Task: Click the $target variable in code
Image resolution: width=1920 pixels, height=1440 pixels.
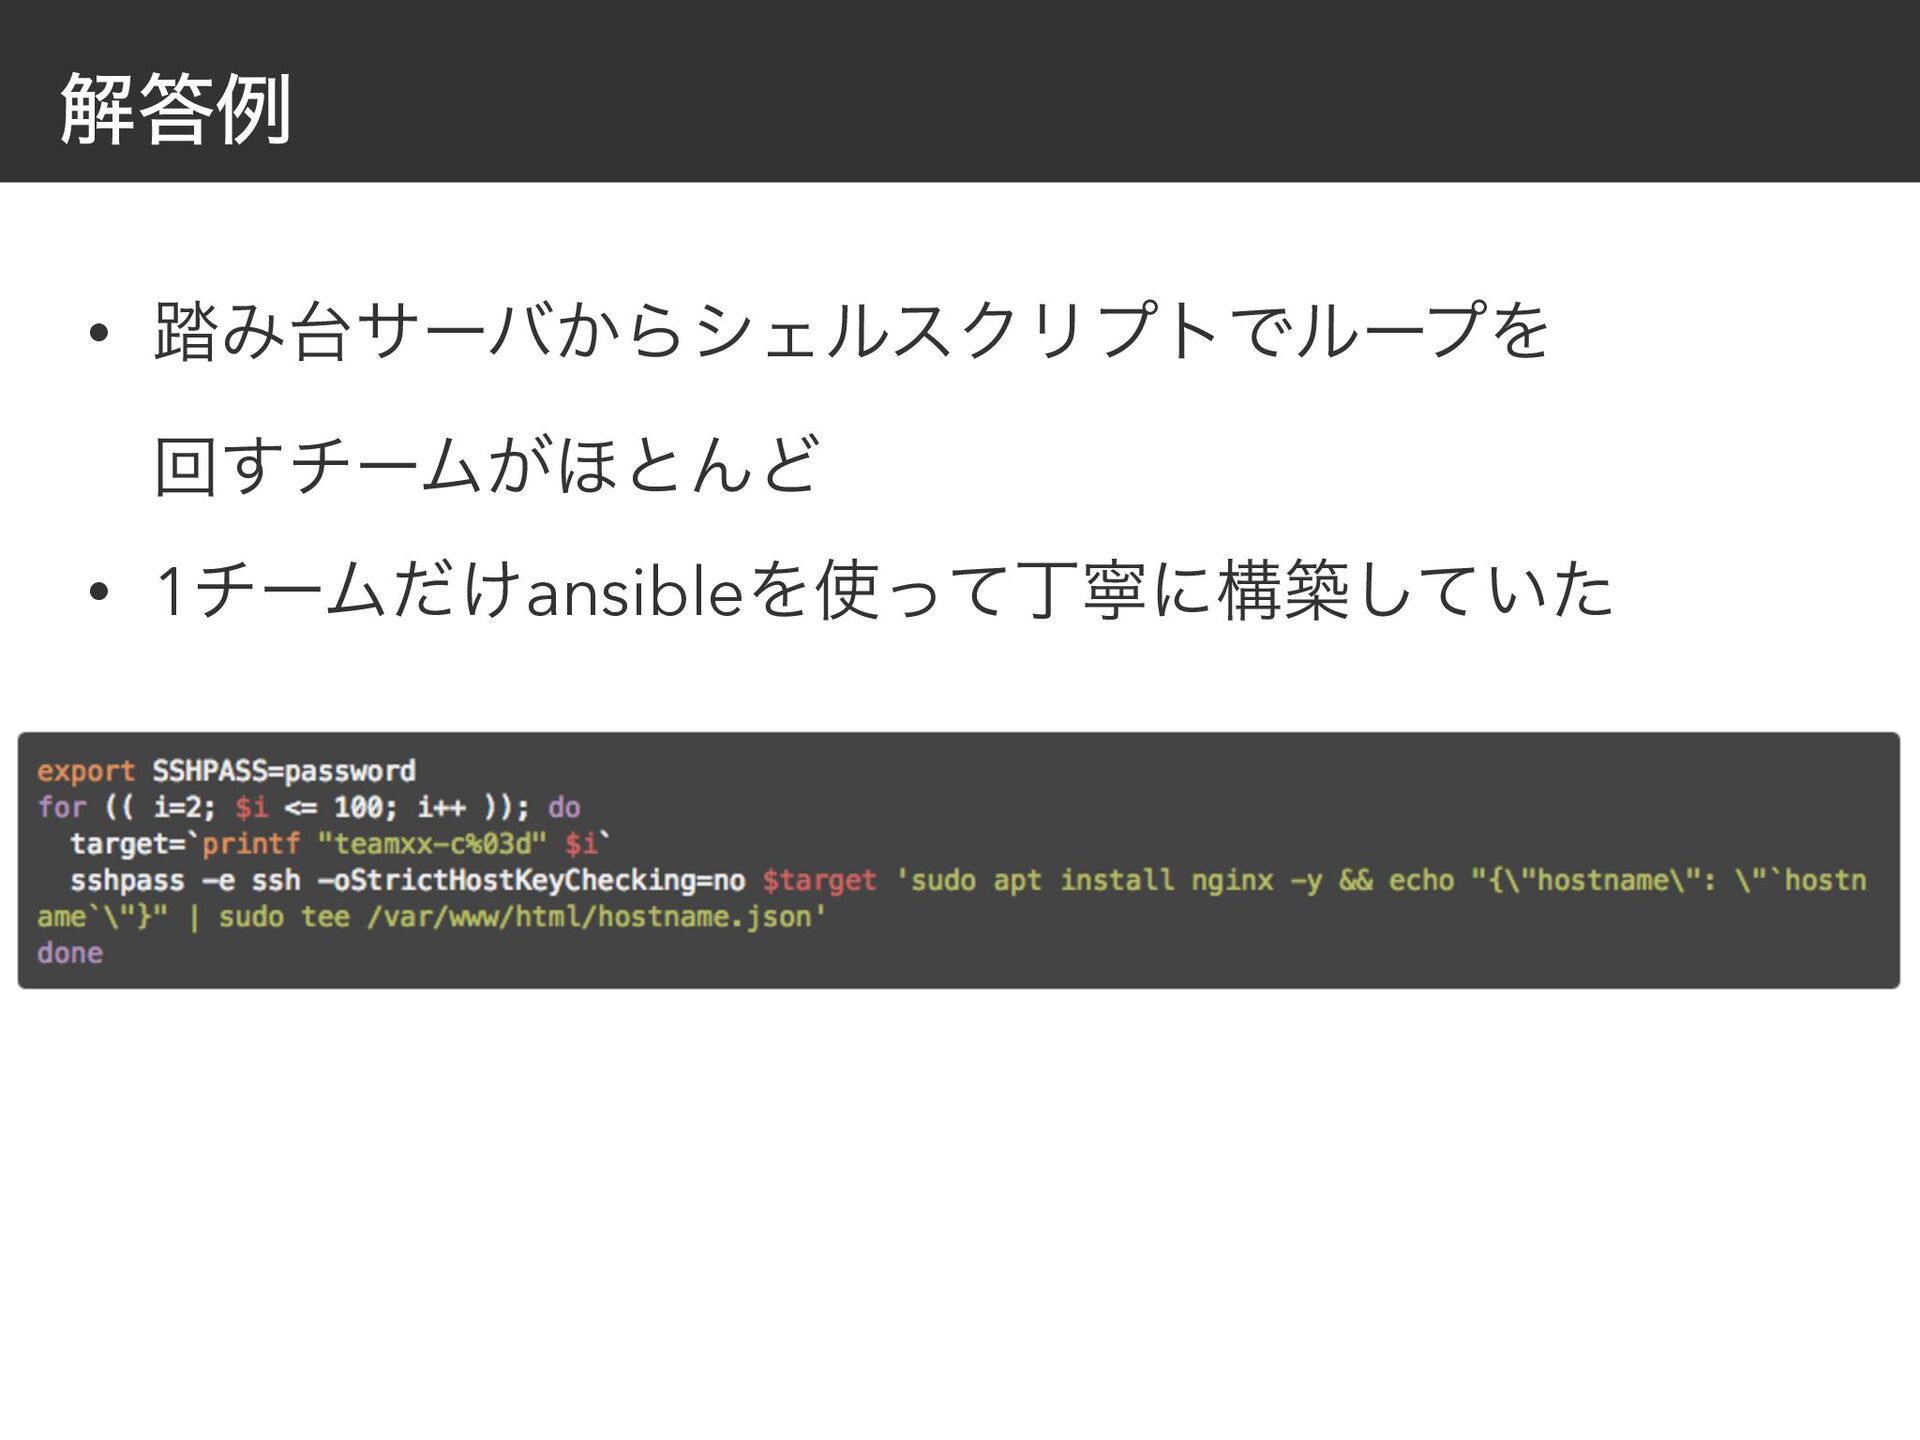Action: [819, 881]
